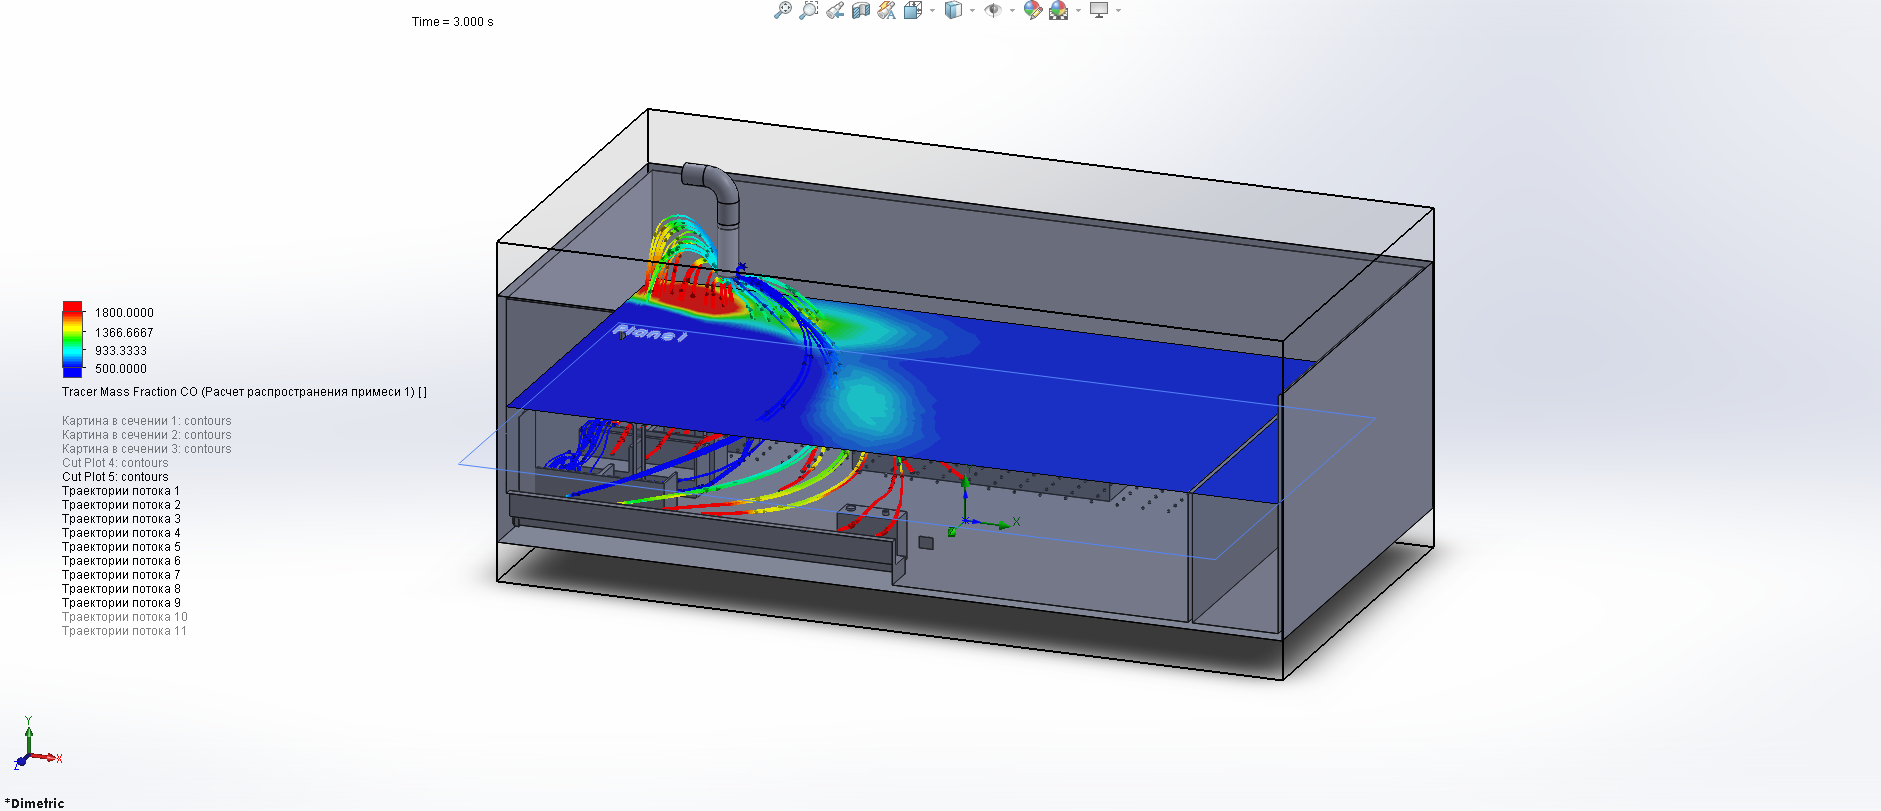The height and width of the screenshot is (811, 1881).
Task: Click the legend value 933.3333
Action: click(121, 351)
